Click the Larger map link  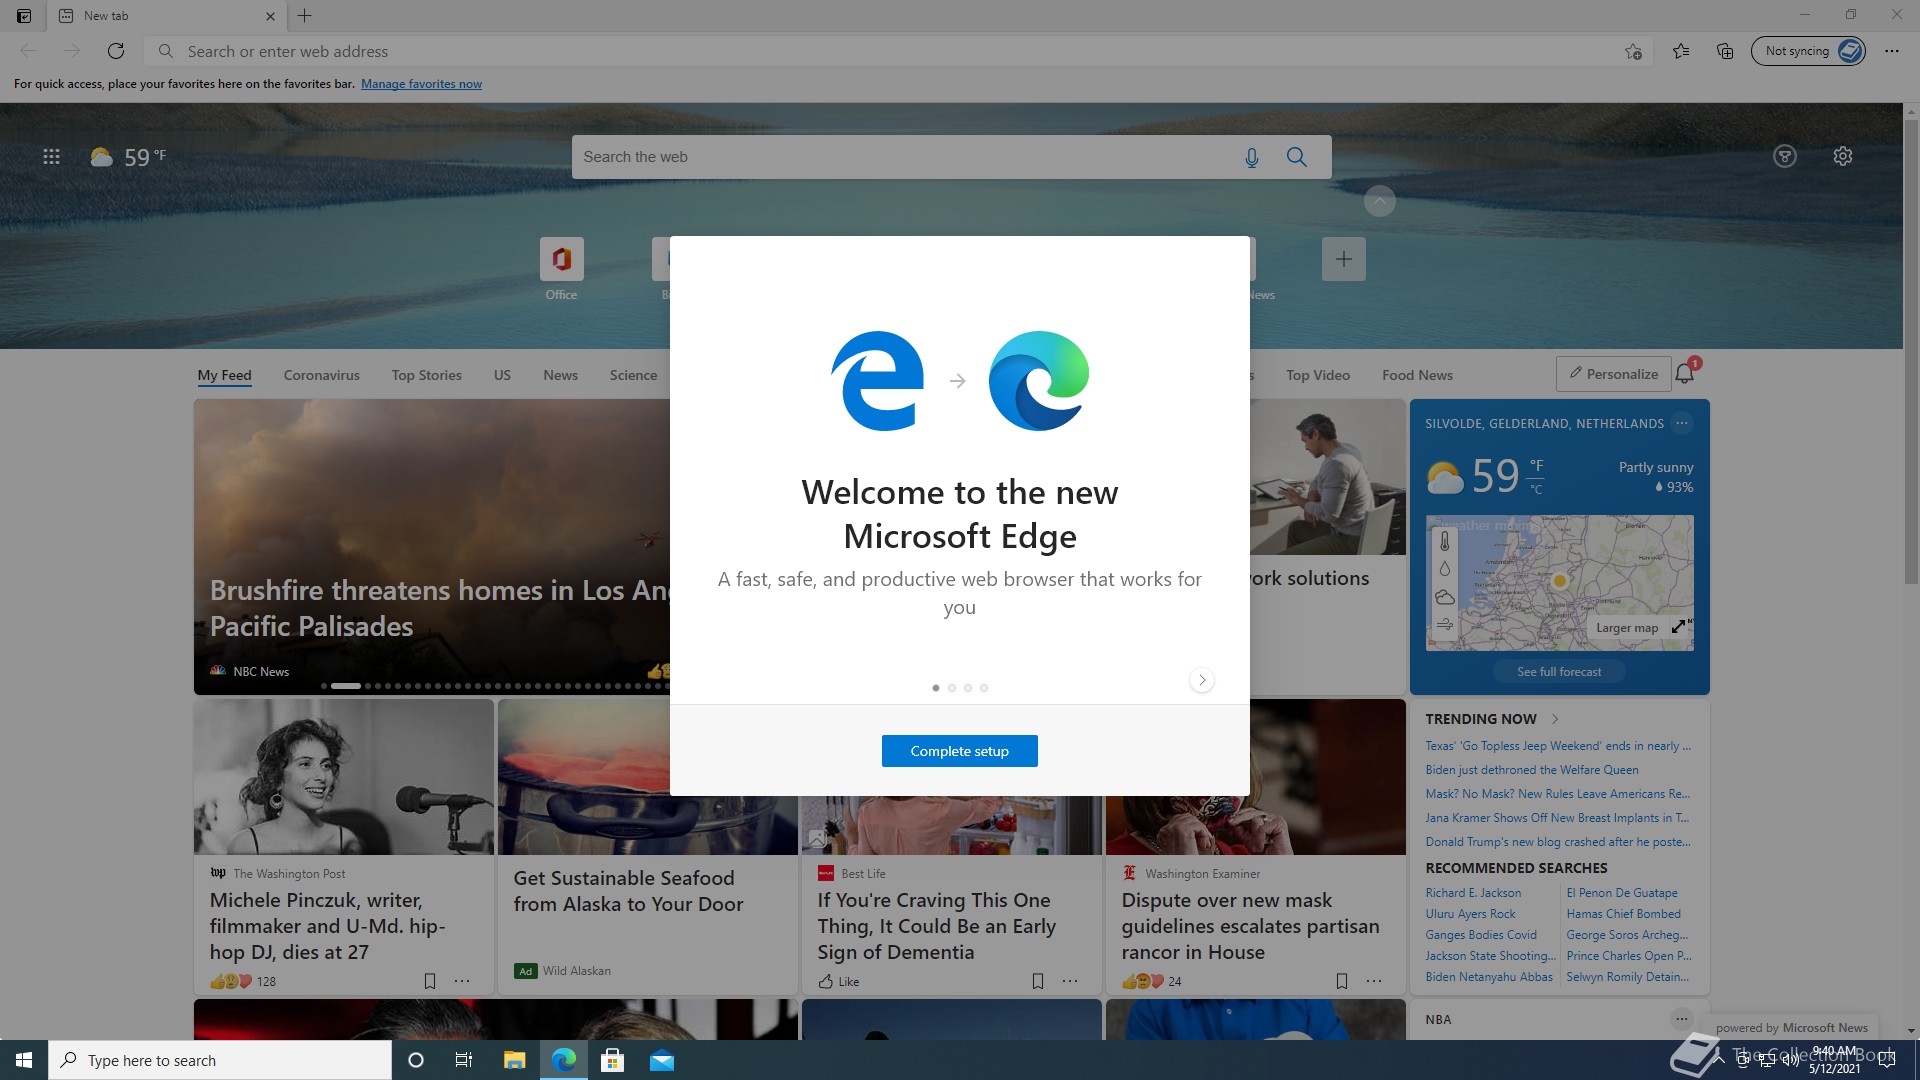click(x=1627, y=628)
